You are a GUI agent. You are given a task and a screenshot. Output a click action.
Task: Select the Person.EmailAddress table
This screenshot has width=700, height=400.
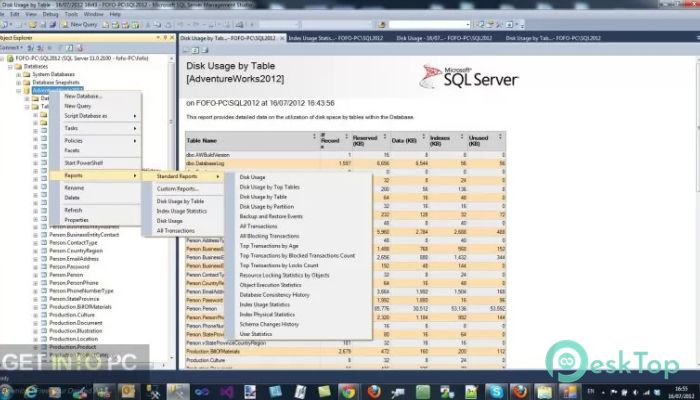pos(74,259)
